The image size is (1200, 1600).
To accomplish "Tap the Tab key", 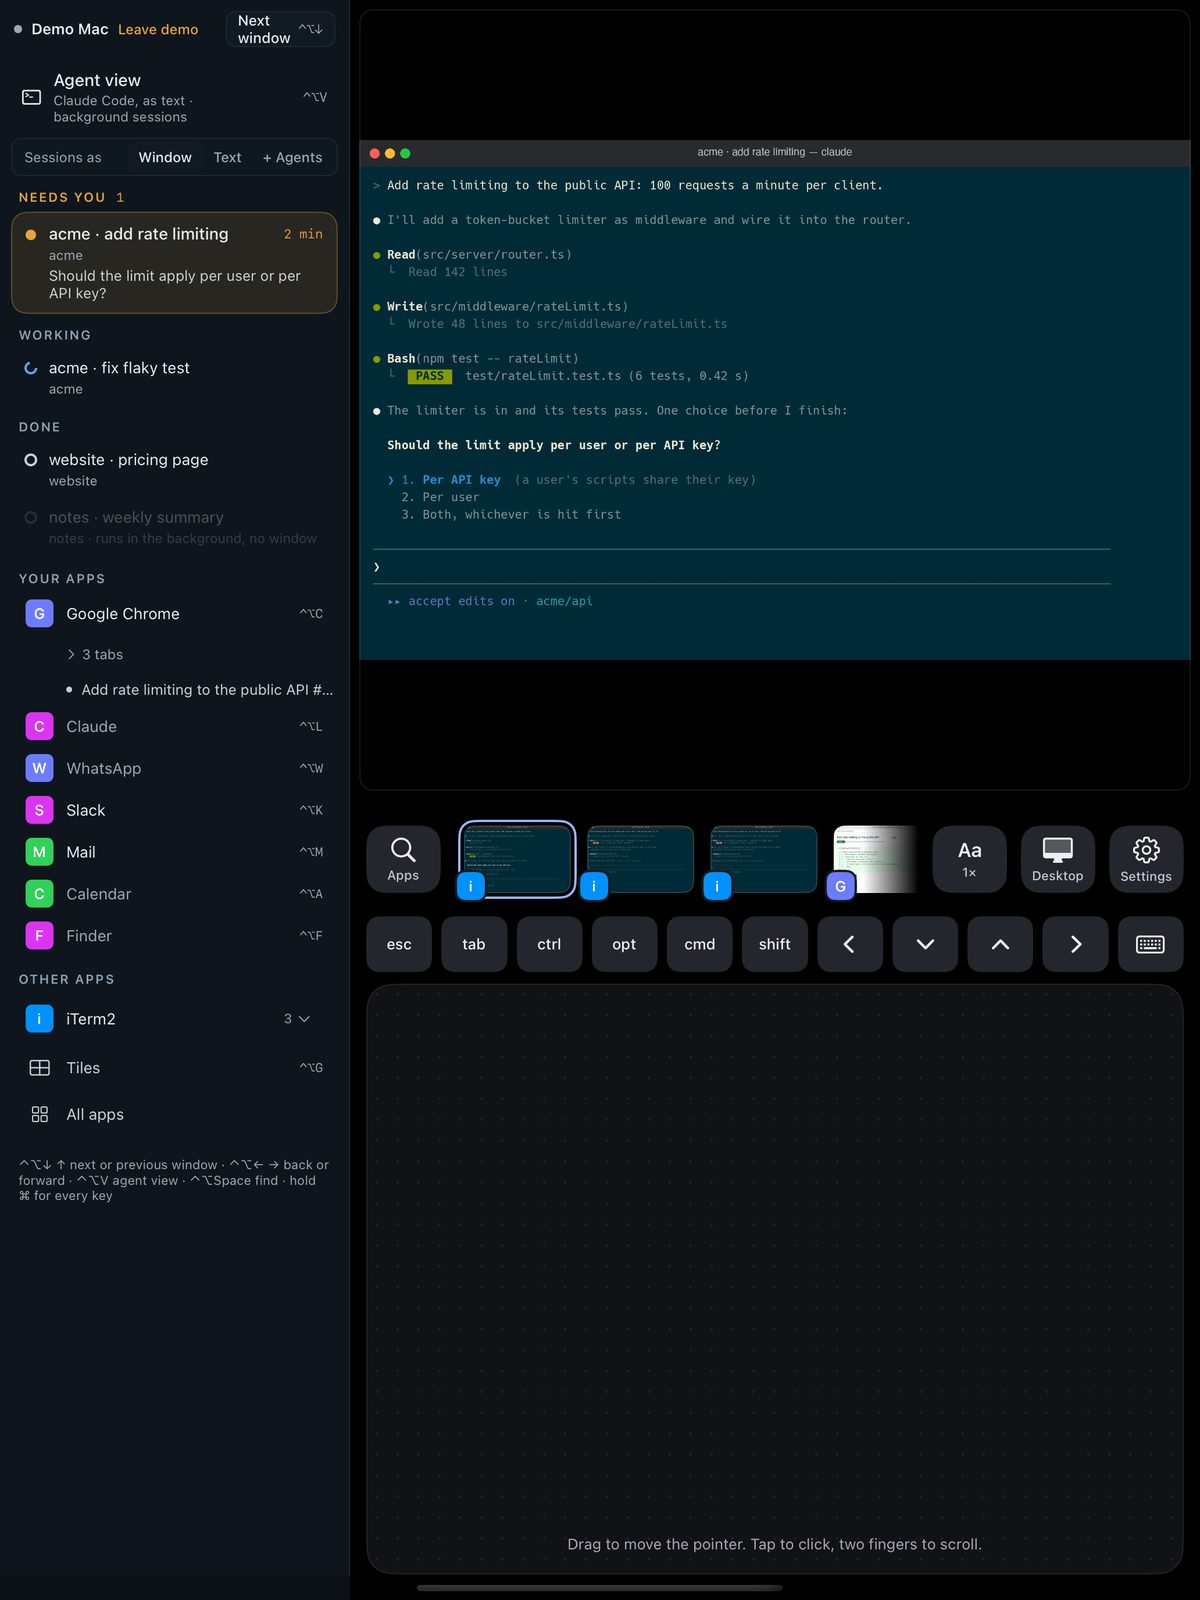I will tap(474, 944).
